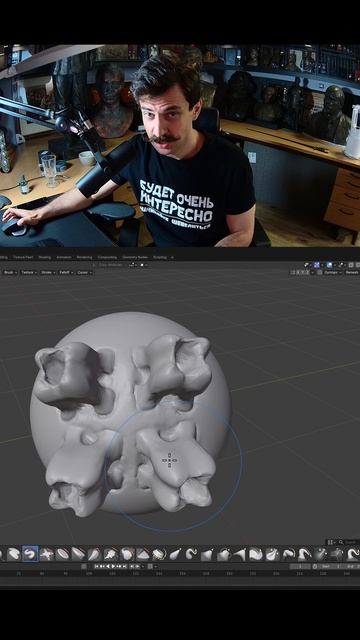This screenshot has width=360, height=640.
Task: Toggle the viewport overlays button
Action: point(330,265)
